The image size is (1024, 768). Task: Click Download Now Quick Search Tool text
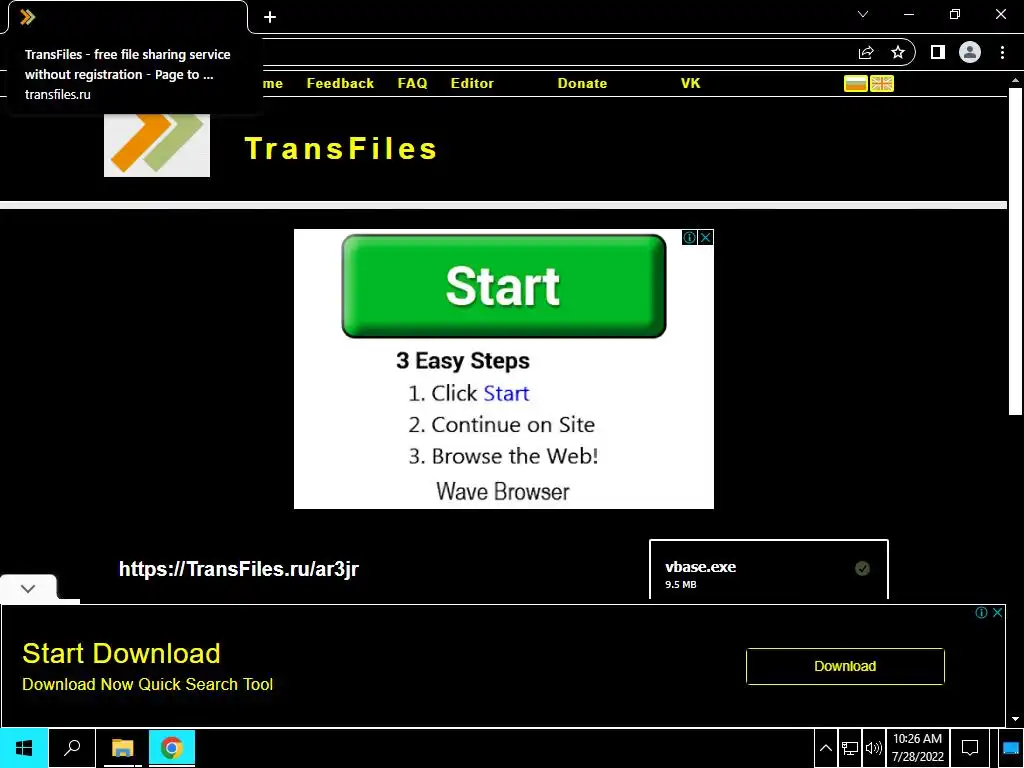[148, 684]
